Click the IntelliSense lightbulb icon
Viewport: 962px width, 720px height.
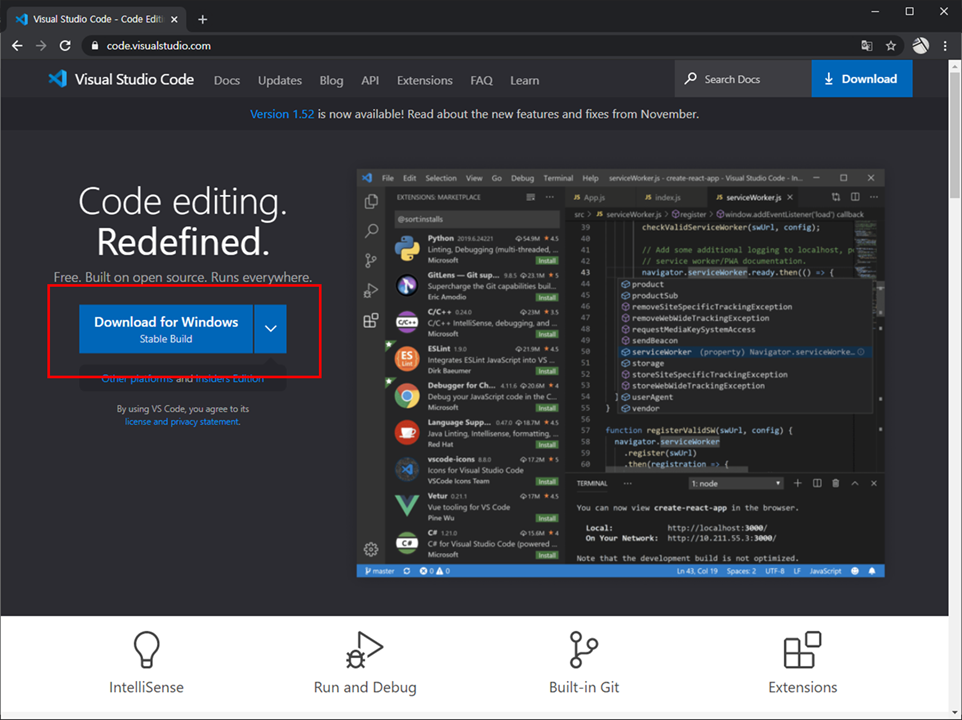coord(147,649)
